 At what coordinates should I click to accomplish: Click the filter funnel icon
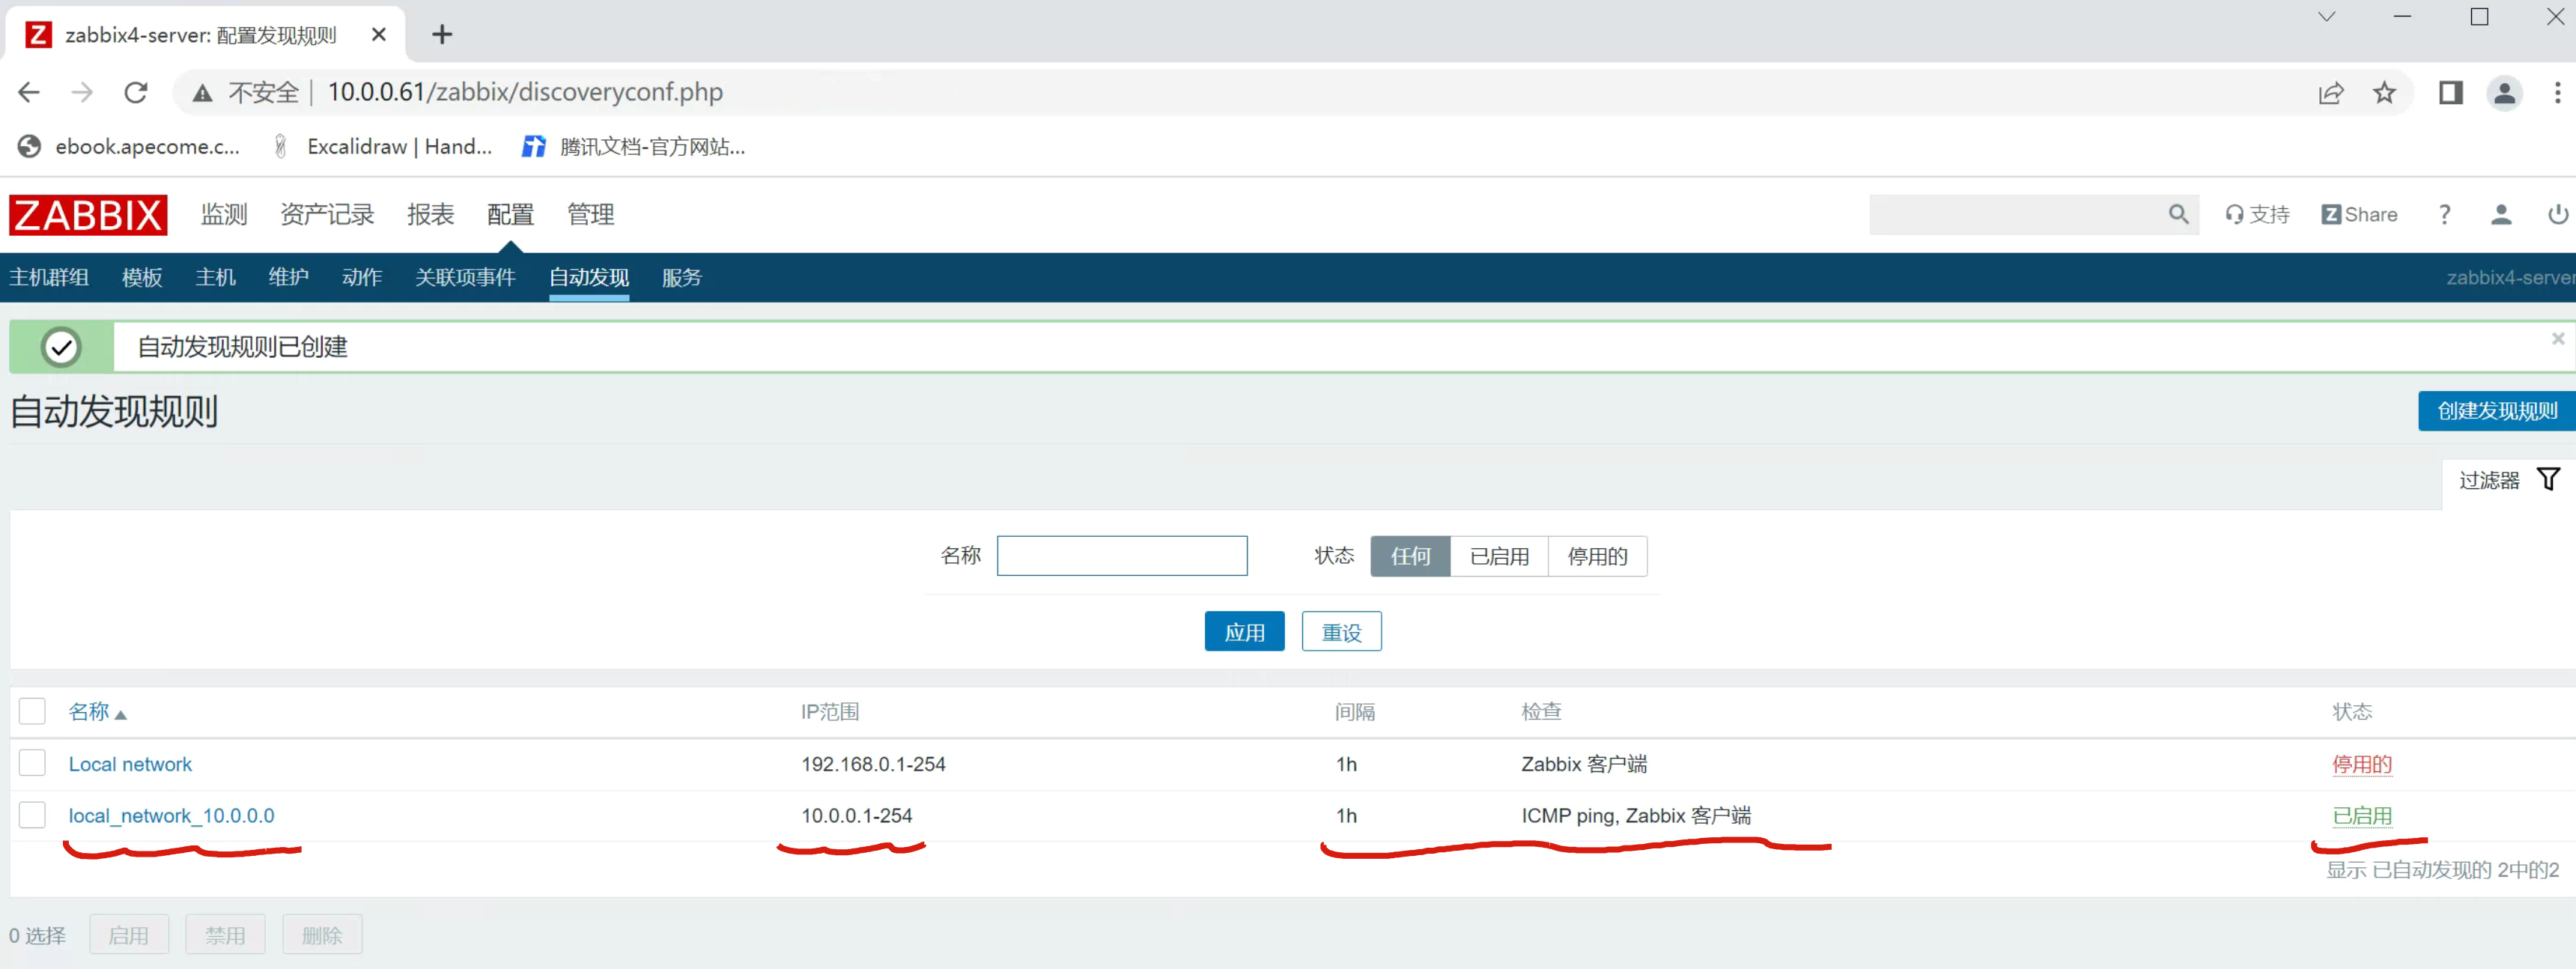click(2547, 480)
